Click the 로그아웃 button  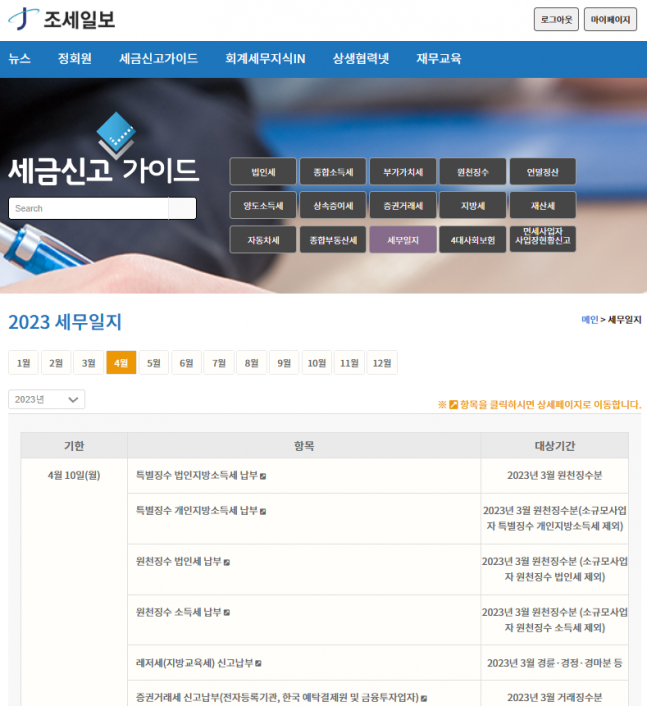556,19
